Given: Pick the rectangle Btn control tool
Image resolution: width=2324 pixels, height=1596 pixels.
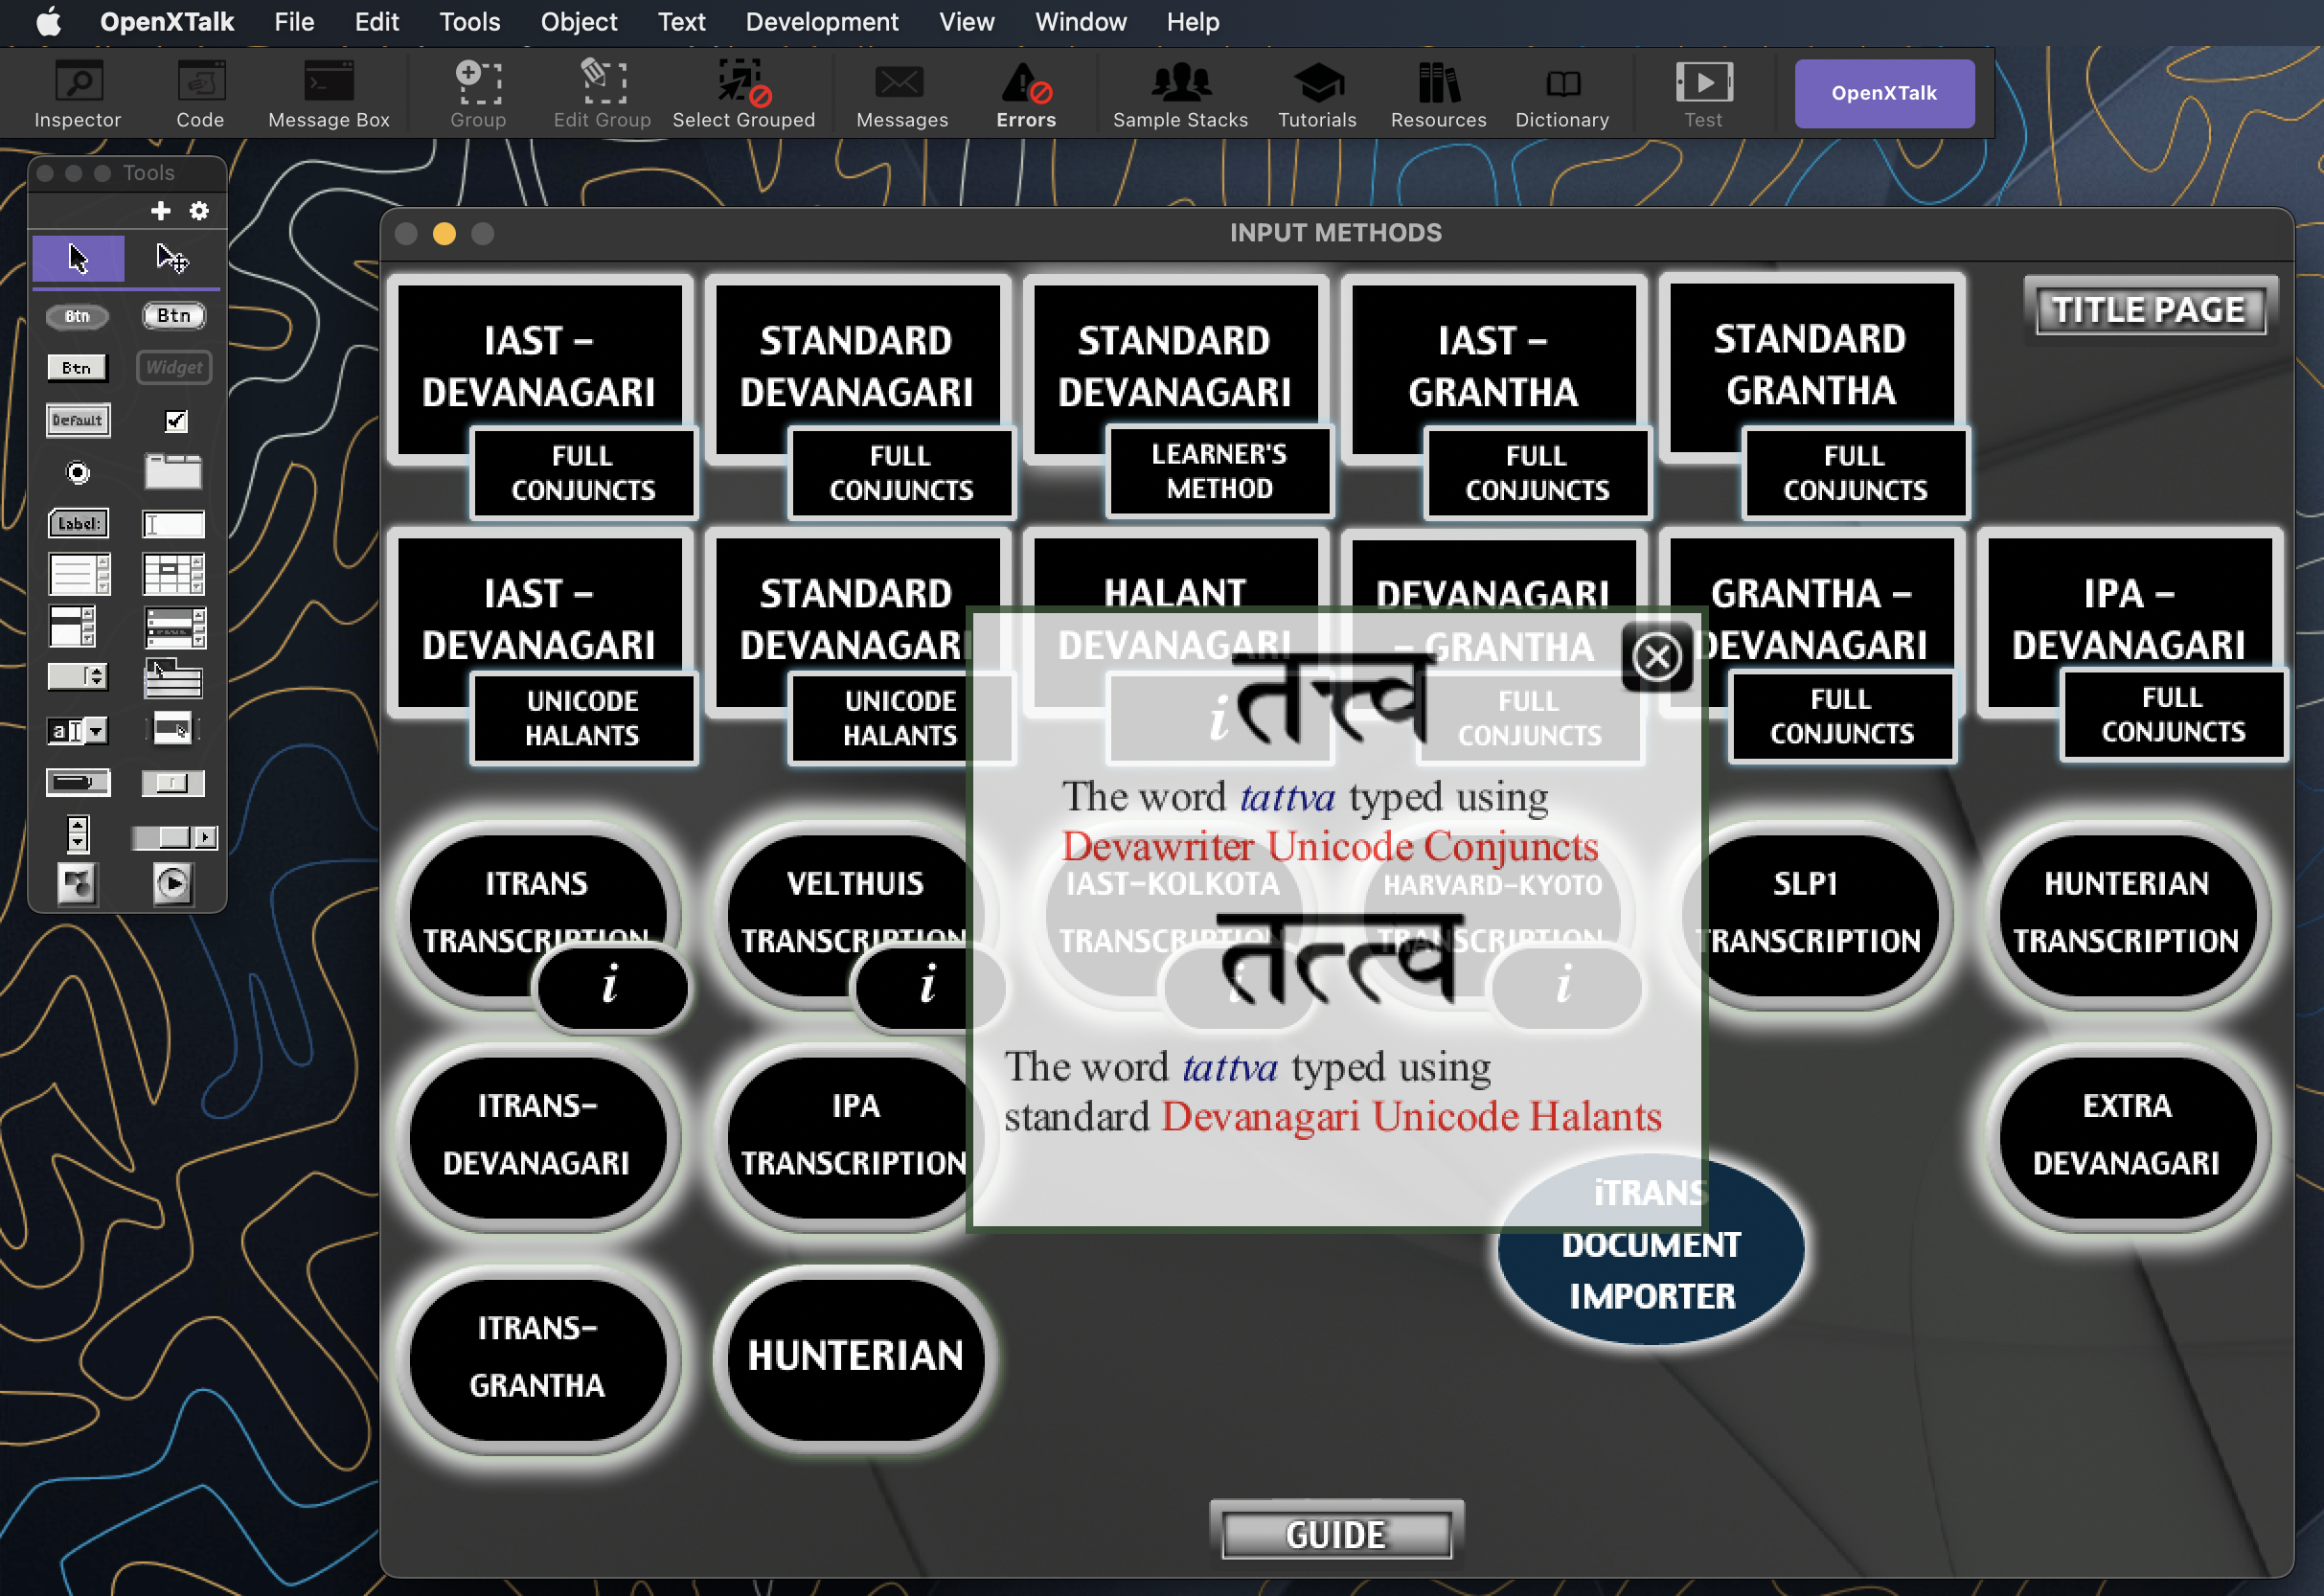Looking at the screenshot, I should coord(78,368).
